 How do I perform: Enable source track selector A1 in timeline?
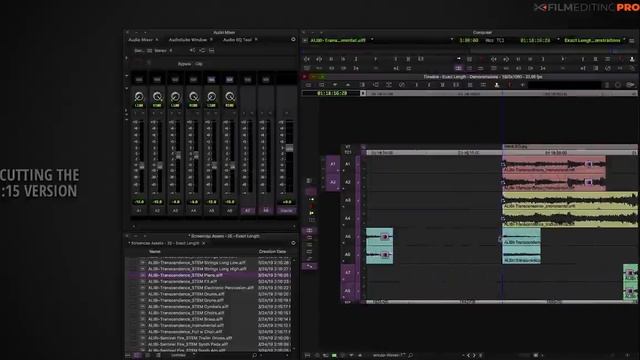pyautogui.click(x=333, y=164)
